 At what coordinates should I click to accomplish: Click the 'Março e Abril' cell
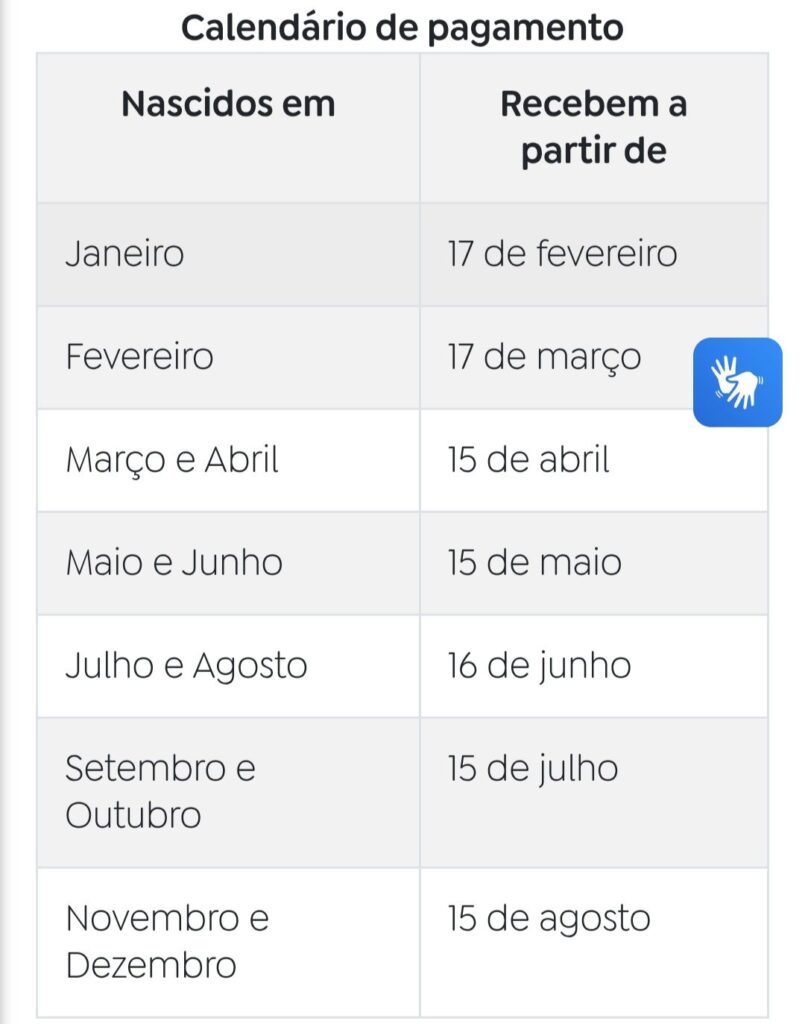coord(228,460)
